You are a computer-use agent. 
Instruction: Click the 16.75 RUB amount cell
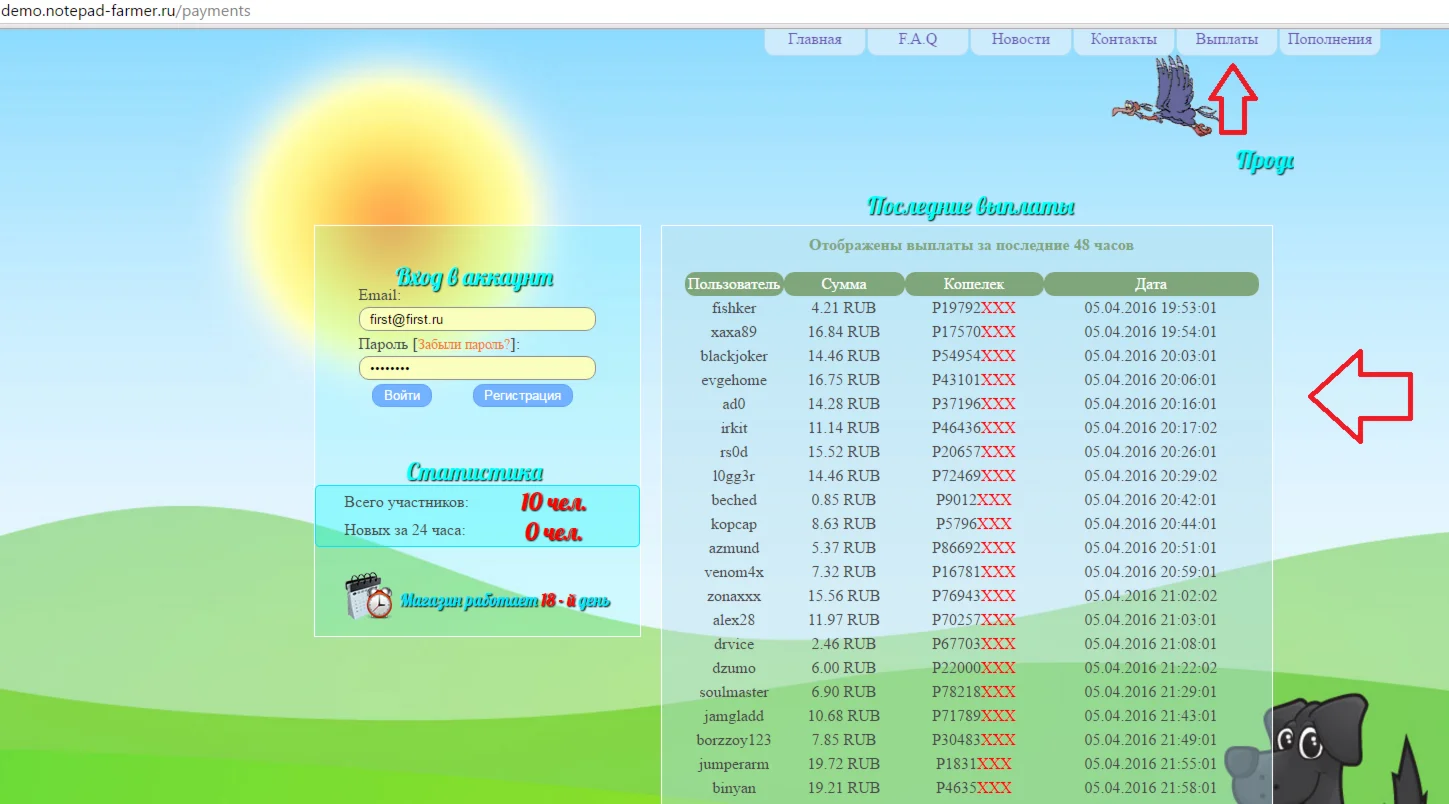(x=844, y=380)
